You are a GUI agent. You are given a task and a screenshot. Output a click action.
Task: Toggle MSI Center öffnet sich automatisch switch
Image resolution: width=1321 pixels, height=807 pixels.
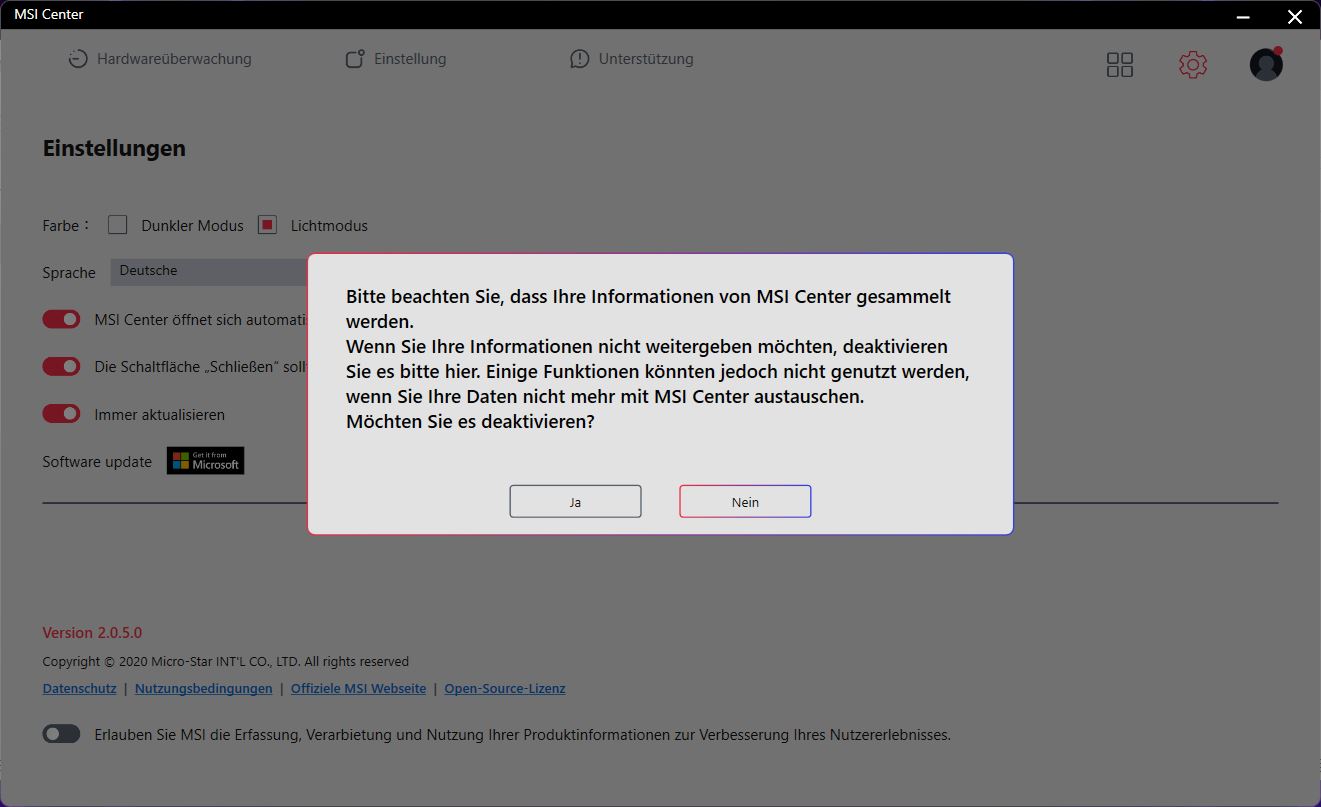61,319
